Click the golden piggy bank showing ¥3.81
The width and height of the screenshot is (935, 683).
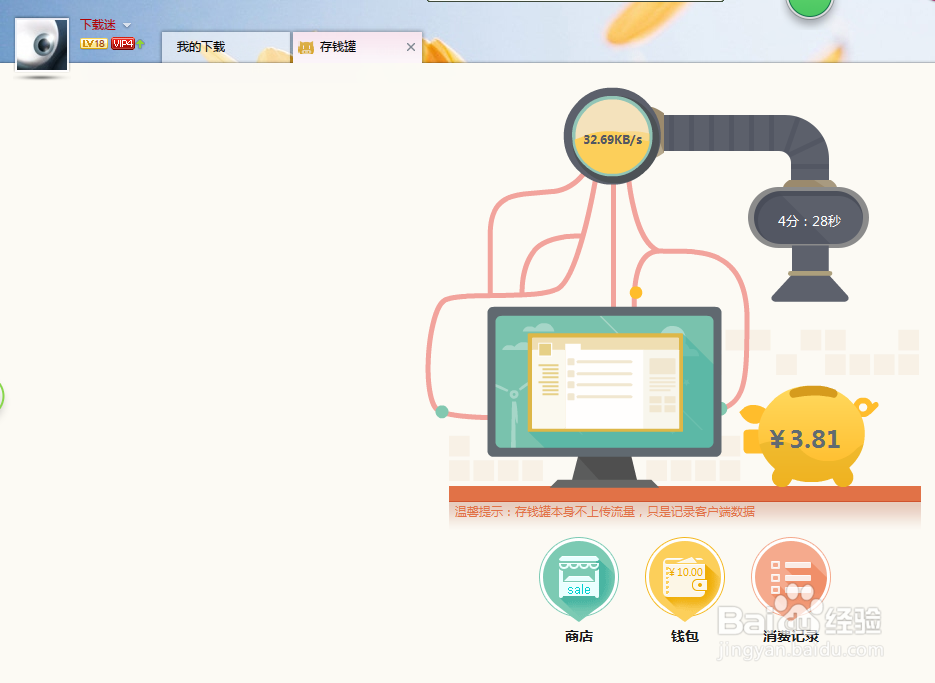tap(808, 437)
